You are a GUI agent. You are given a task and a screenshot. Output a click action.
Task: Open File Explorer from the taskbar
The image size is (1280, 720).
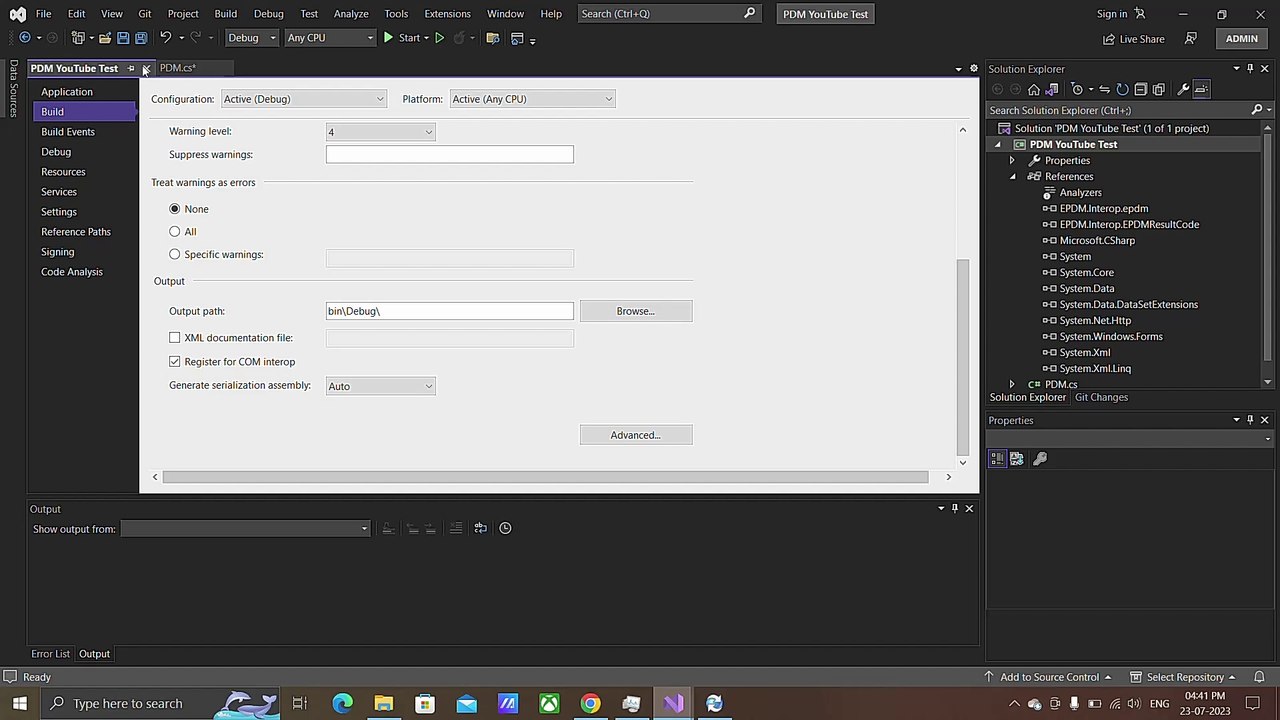coord(384,703)
